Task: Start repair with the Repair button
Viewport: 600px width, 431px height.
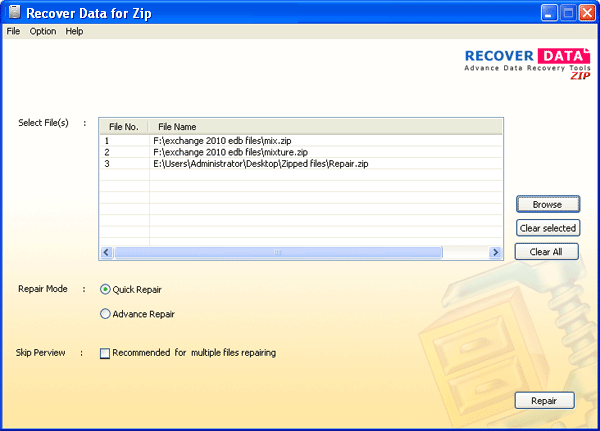Action: 544,401
